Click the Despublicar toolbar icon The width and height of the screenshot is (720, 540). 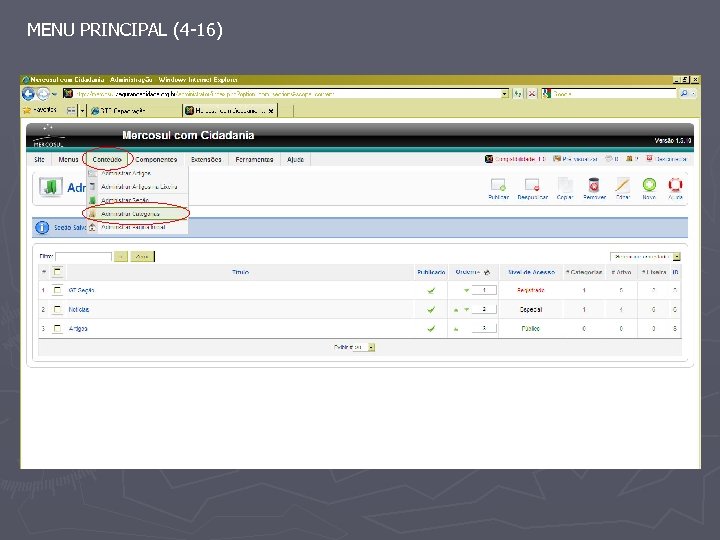pos(532,185)
